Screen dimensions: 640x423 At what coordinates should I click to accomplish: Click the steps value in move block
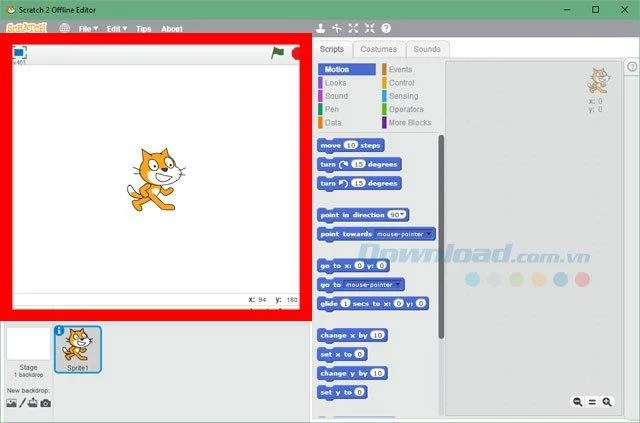pos(351,145)
